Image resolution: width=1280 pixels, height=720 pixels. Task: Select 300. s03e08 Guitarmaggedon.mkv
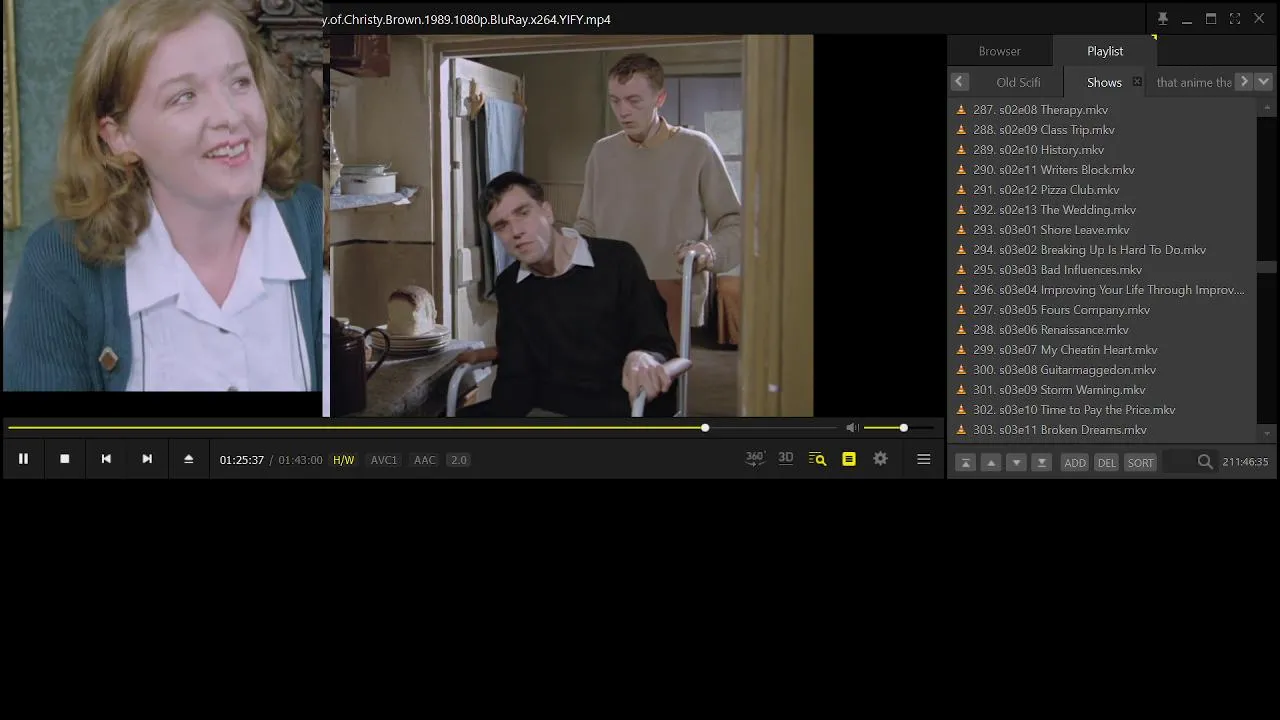pyautogui.click(x=1102, y=370)
